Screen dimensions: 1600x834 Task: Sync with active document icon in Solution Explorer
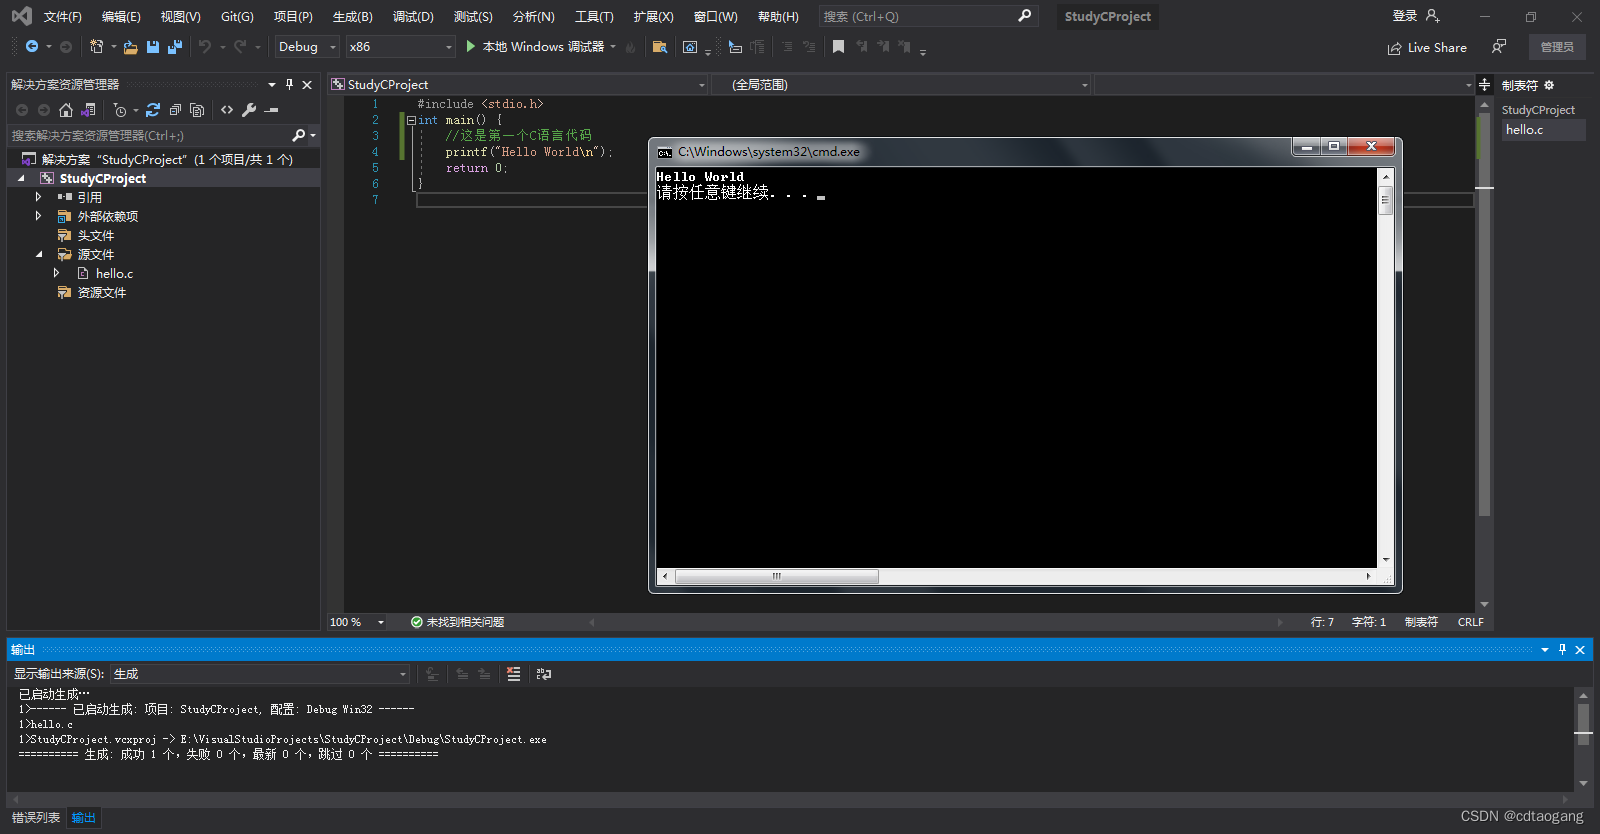point(153,110)
